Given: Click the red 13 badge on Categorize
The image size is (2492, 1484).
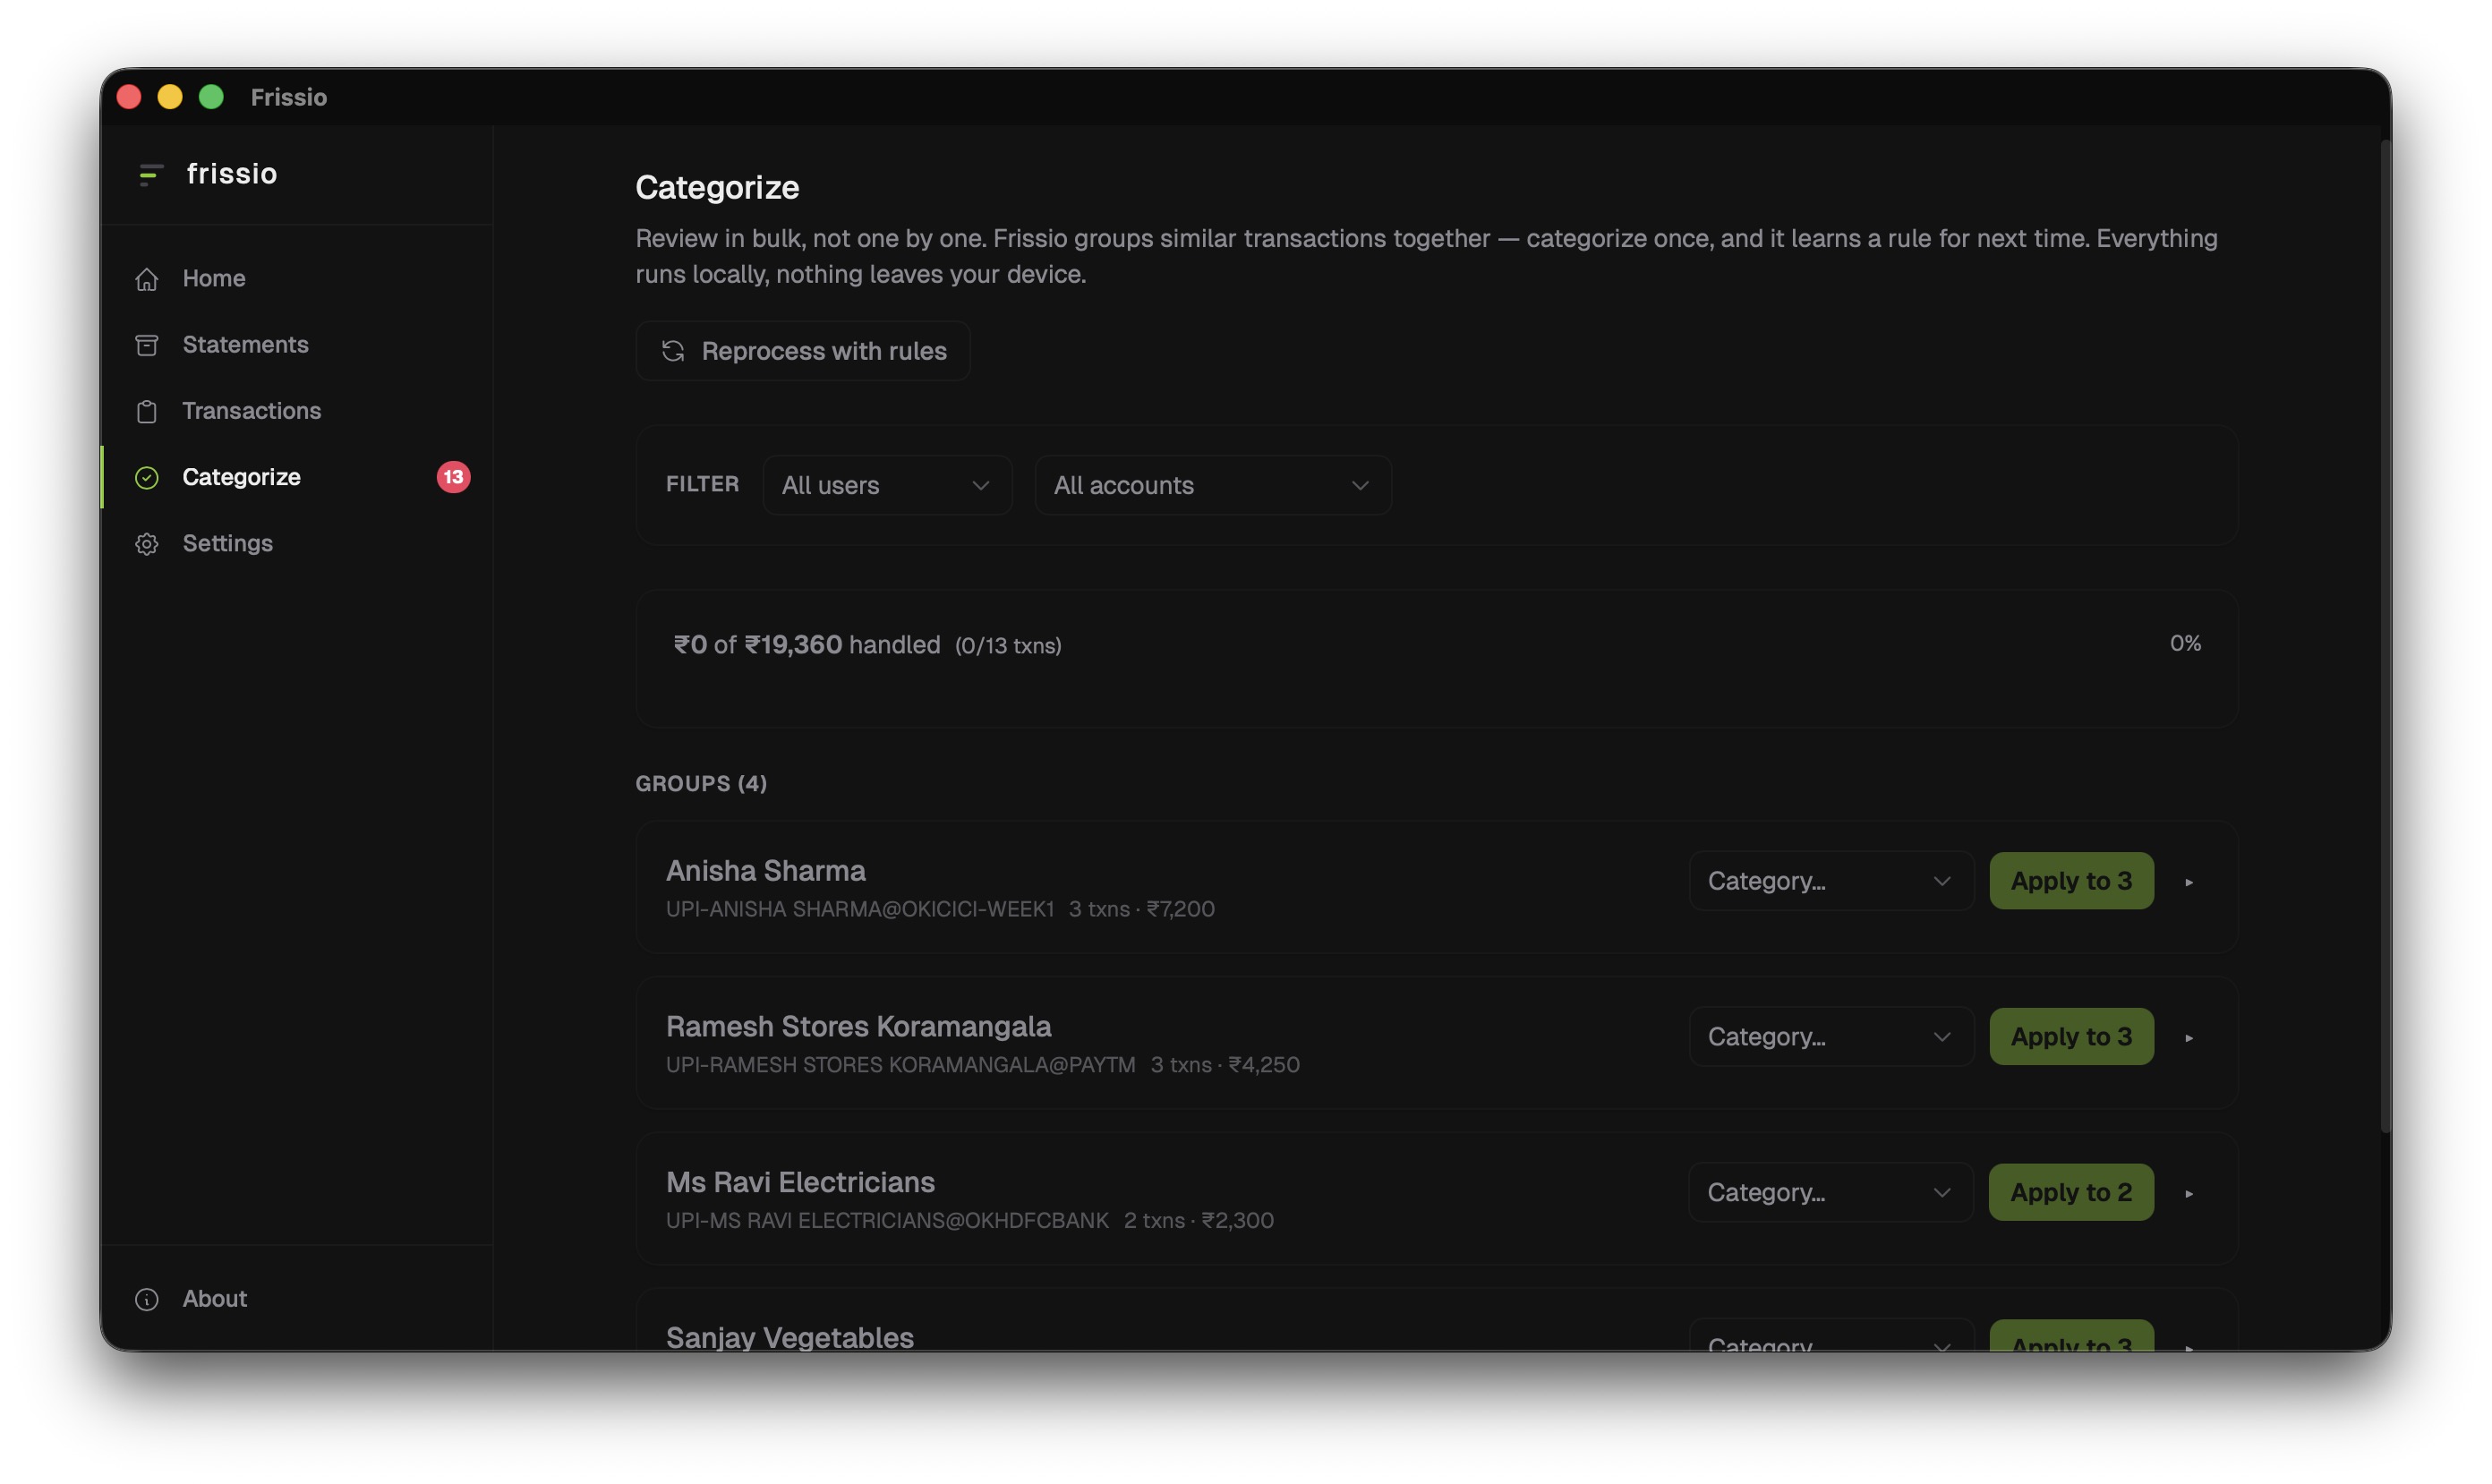Looking at the screenshot, I should pyautogui.click(x=453, y=477).
